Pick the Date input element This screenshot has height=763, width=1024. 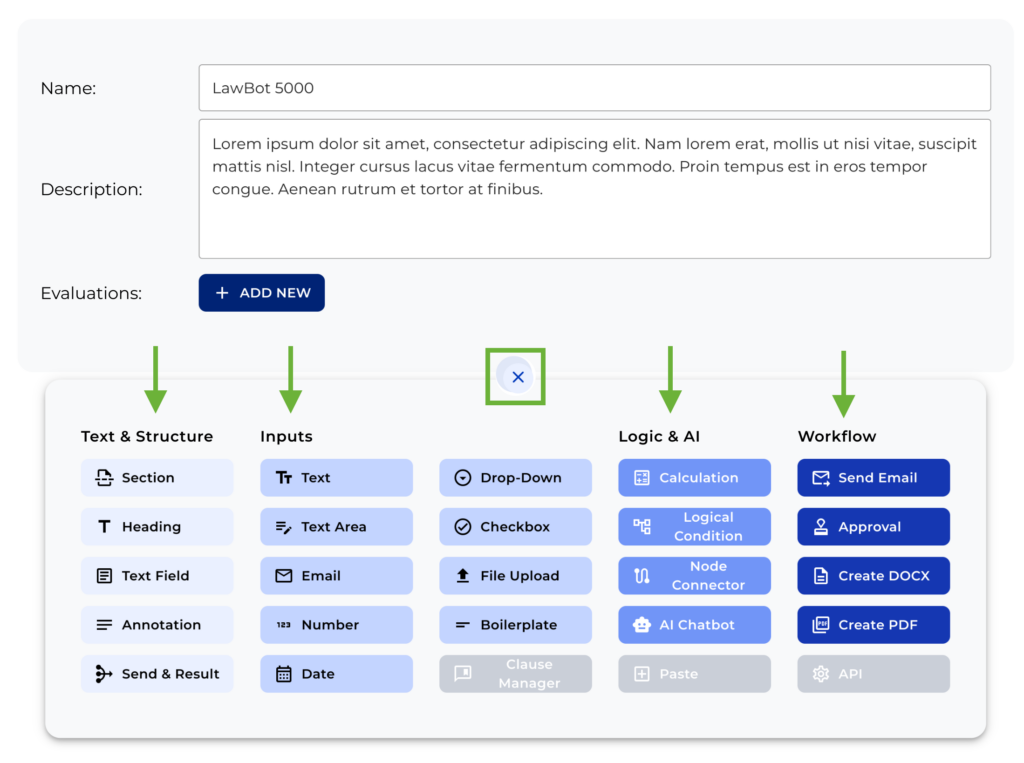pos(336,673)
